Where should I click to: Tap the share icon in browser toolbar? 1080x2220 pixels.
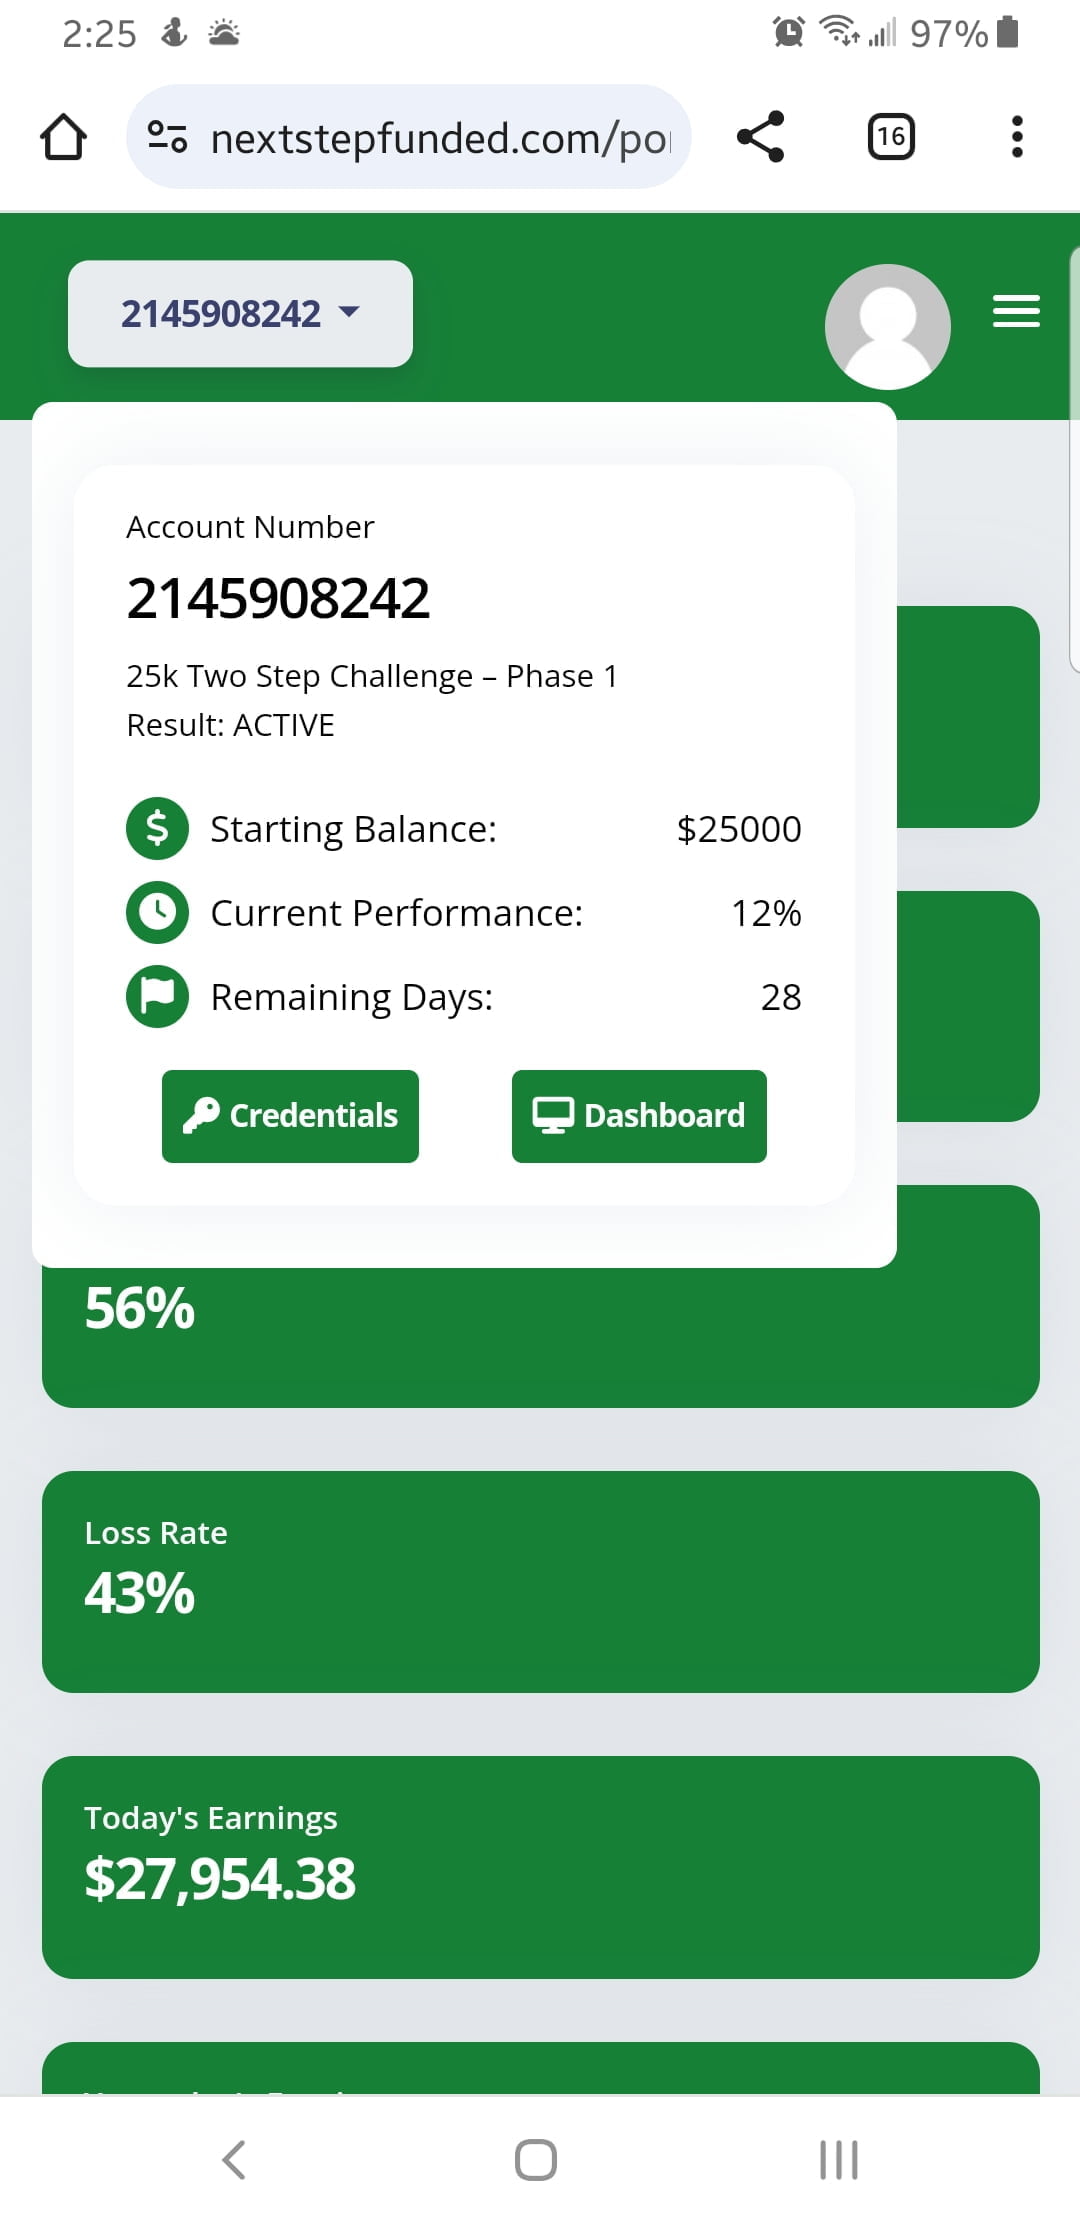coord(760,137)
